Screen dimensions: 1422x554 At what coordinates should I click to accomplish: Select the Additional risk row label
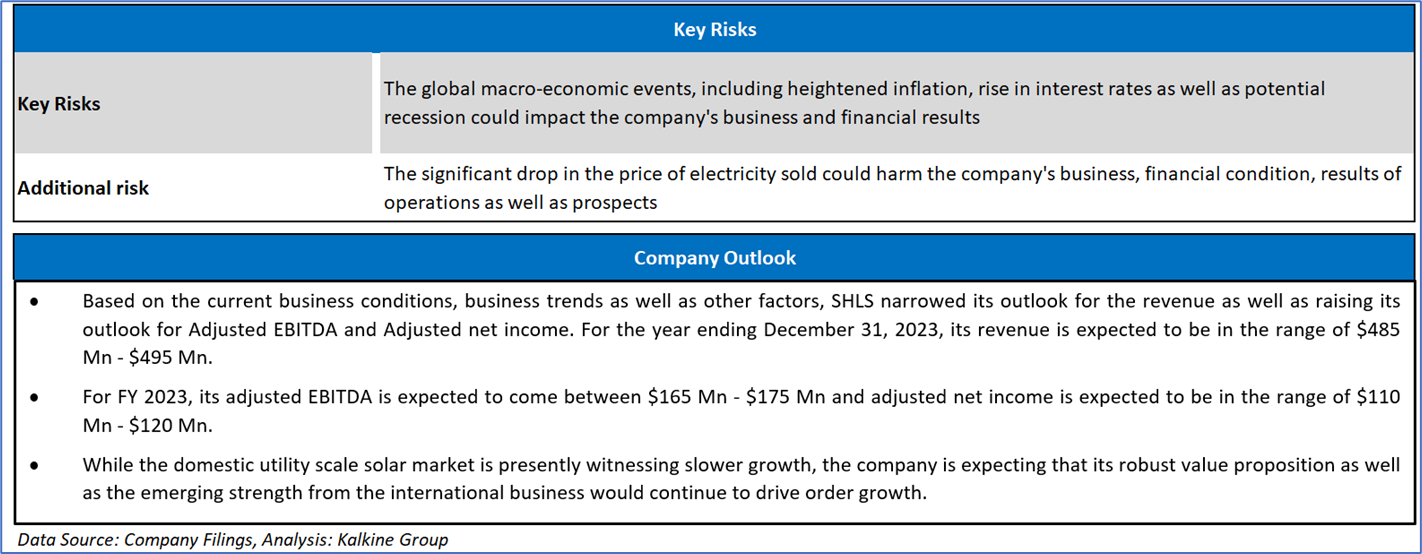coord(83,188)
